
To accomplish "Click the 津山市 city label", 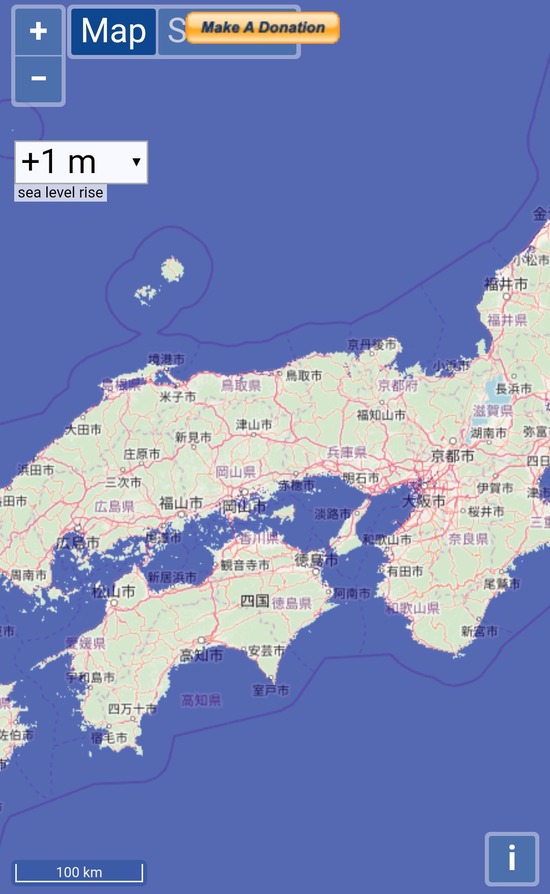I will [254, 424].
